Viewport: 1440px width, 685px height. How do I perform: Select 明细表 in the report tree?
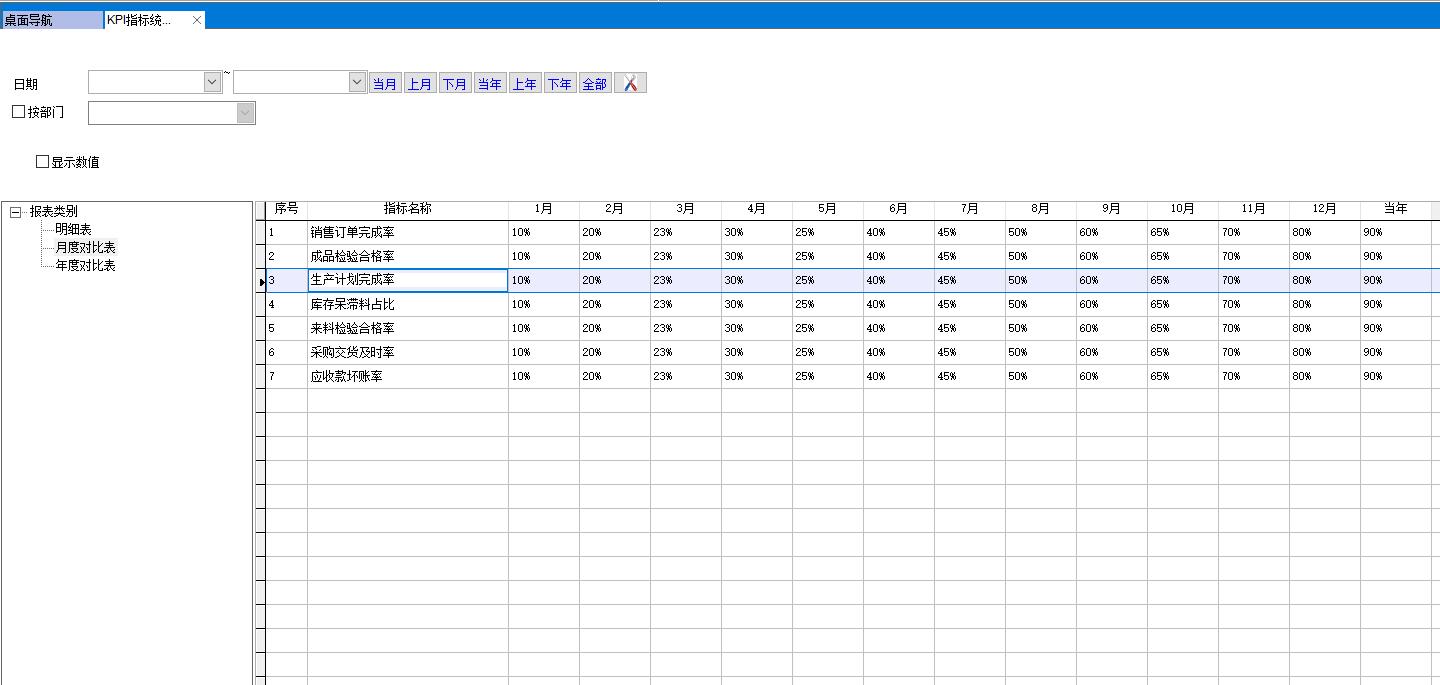[73, 229]
